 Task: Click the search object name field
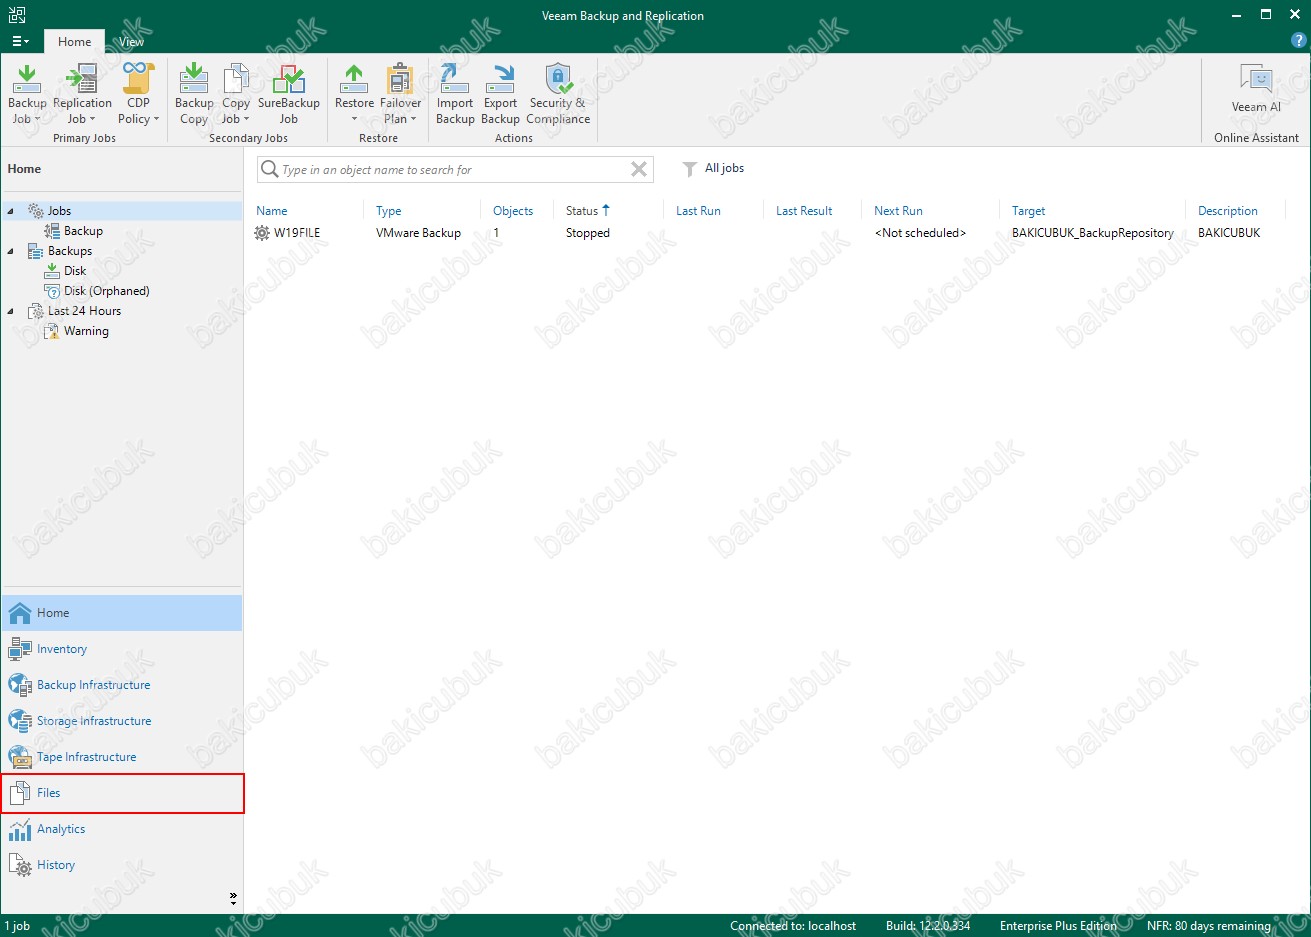pos(455,170)
